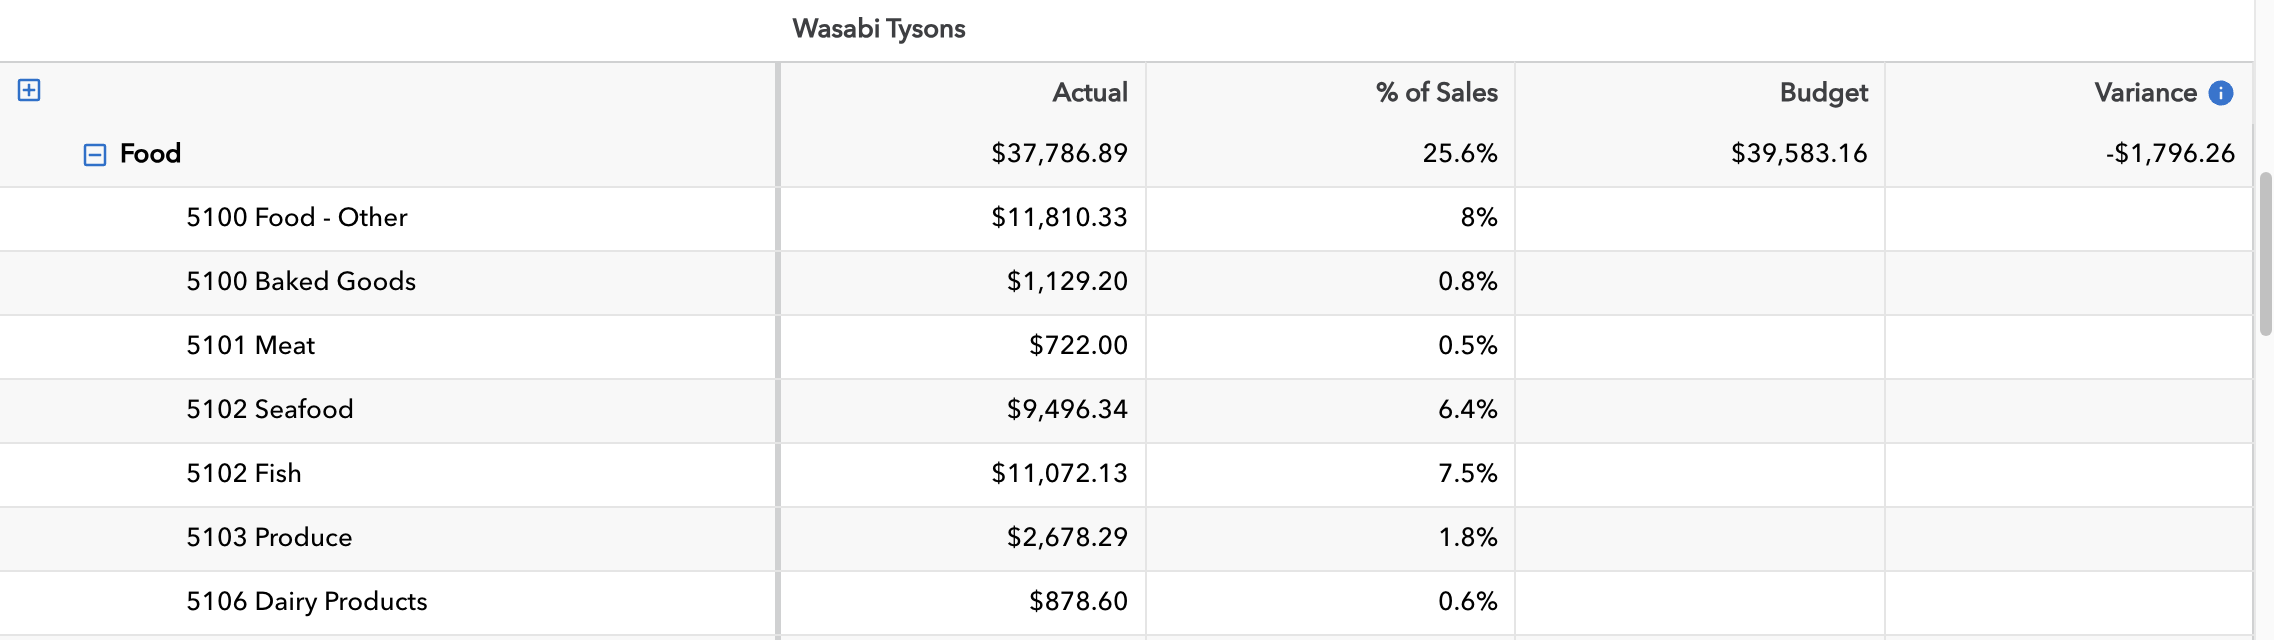The height and width of the screenshot is (640, 2274).
Task: Click the 5102 Fish row label
Action: coord(244,474)
